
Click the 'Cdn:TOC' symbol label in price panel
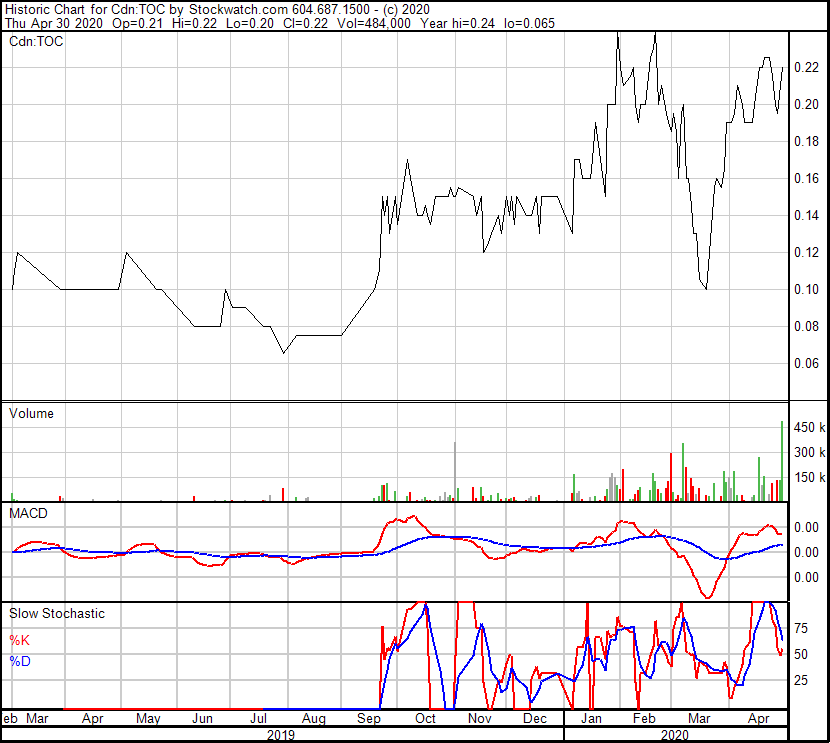[x=36, y=41]
